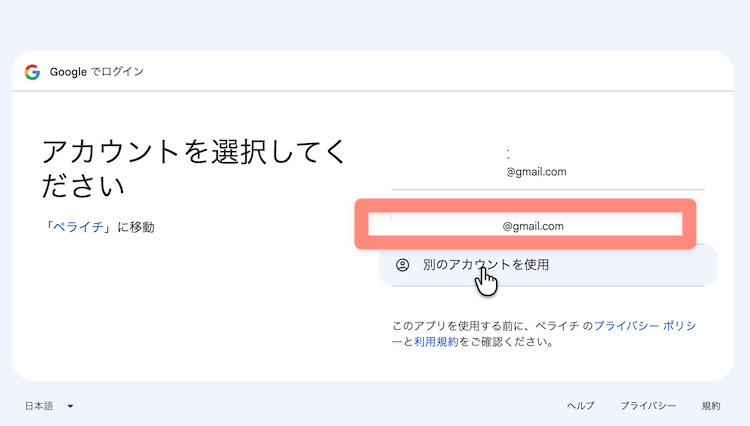The width and height of the screenshot is (750, 426).
Task: Open the 利用規約 link
Action: 436,342
